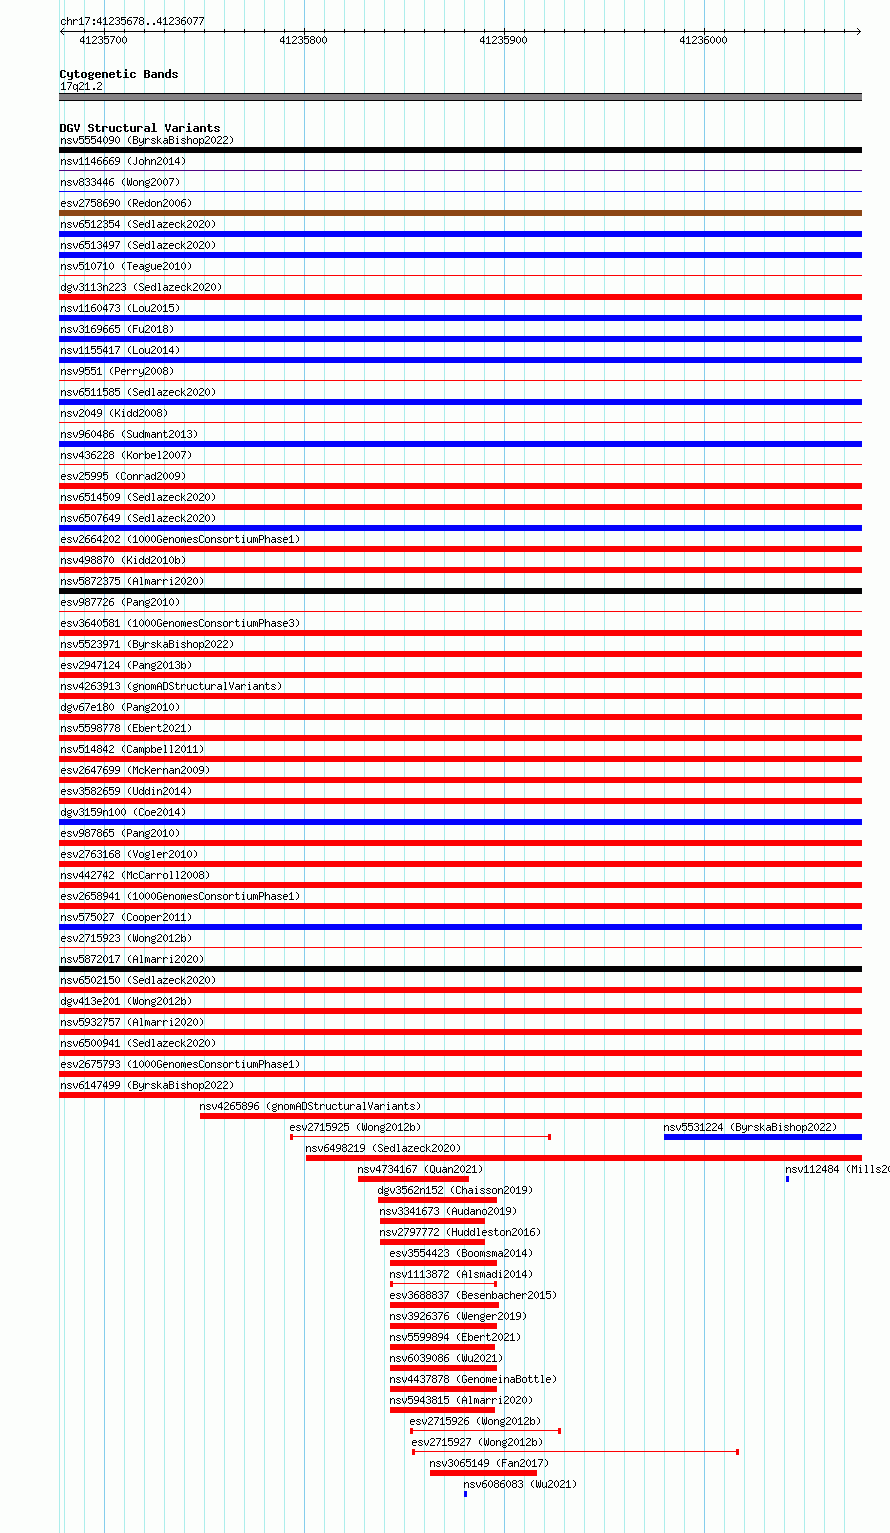Open variant esv25995 (Conrad2009)
Screen dimensions: 890x1533
point(123,476)
